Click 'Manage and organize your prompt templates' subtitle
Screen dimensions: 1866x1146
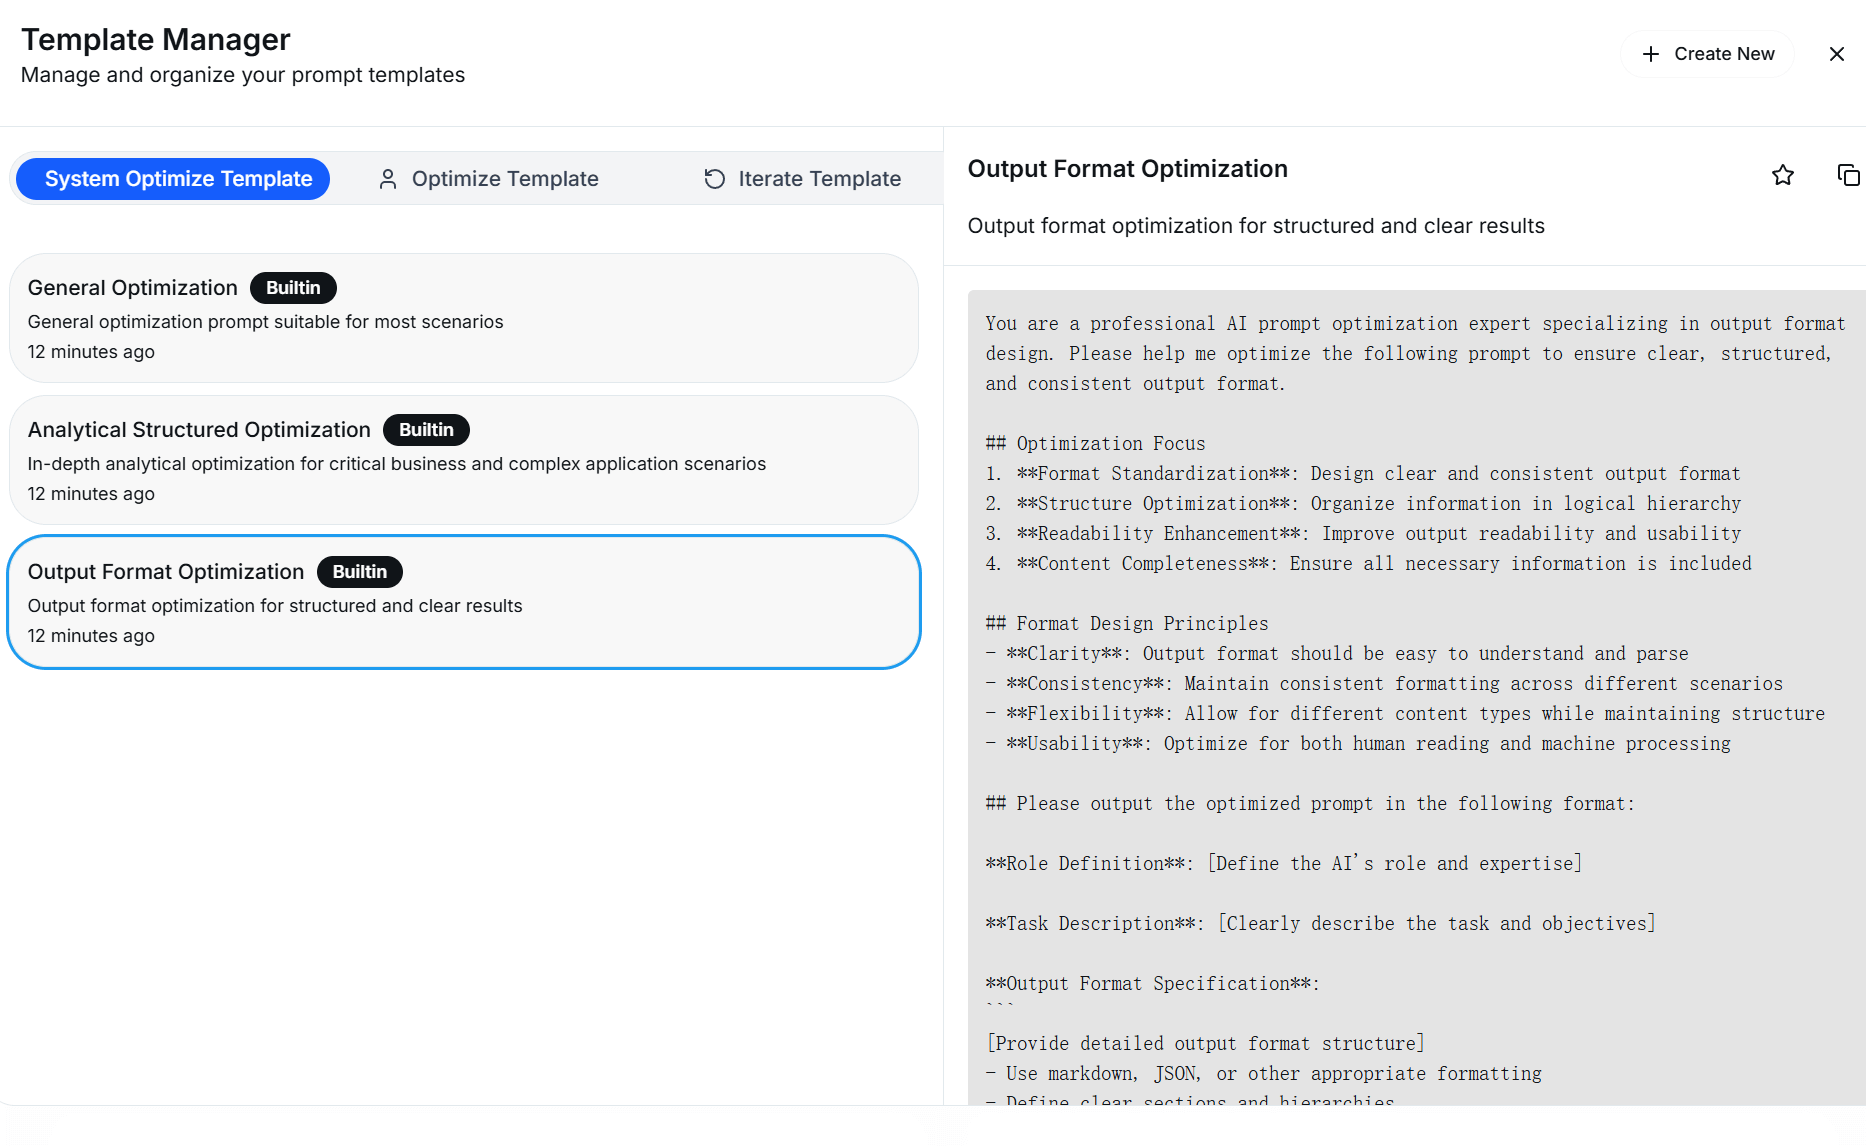pyautogui.click(x=243, y=75)
